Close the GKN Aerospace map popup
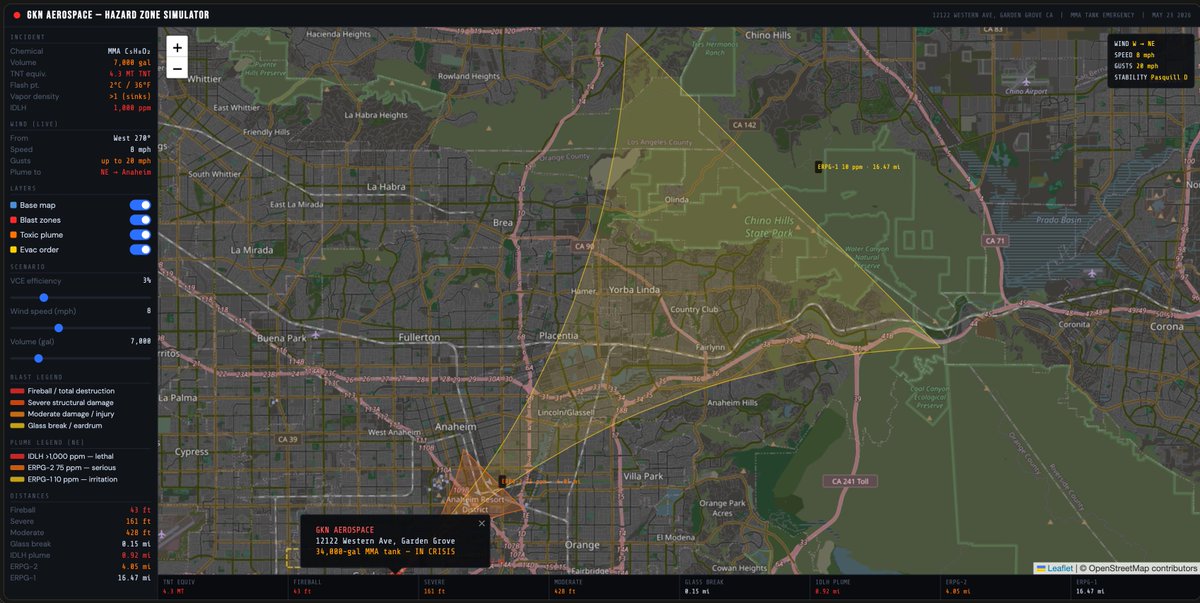This screenshot has width=1200, height=603. (x=481, y=523)
